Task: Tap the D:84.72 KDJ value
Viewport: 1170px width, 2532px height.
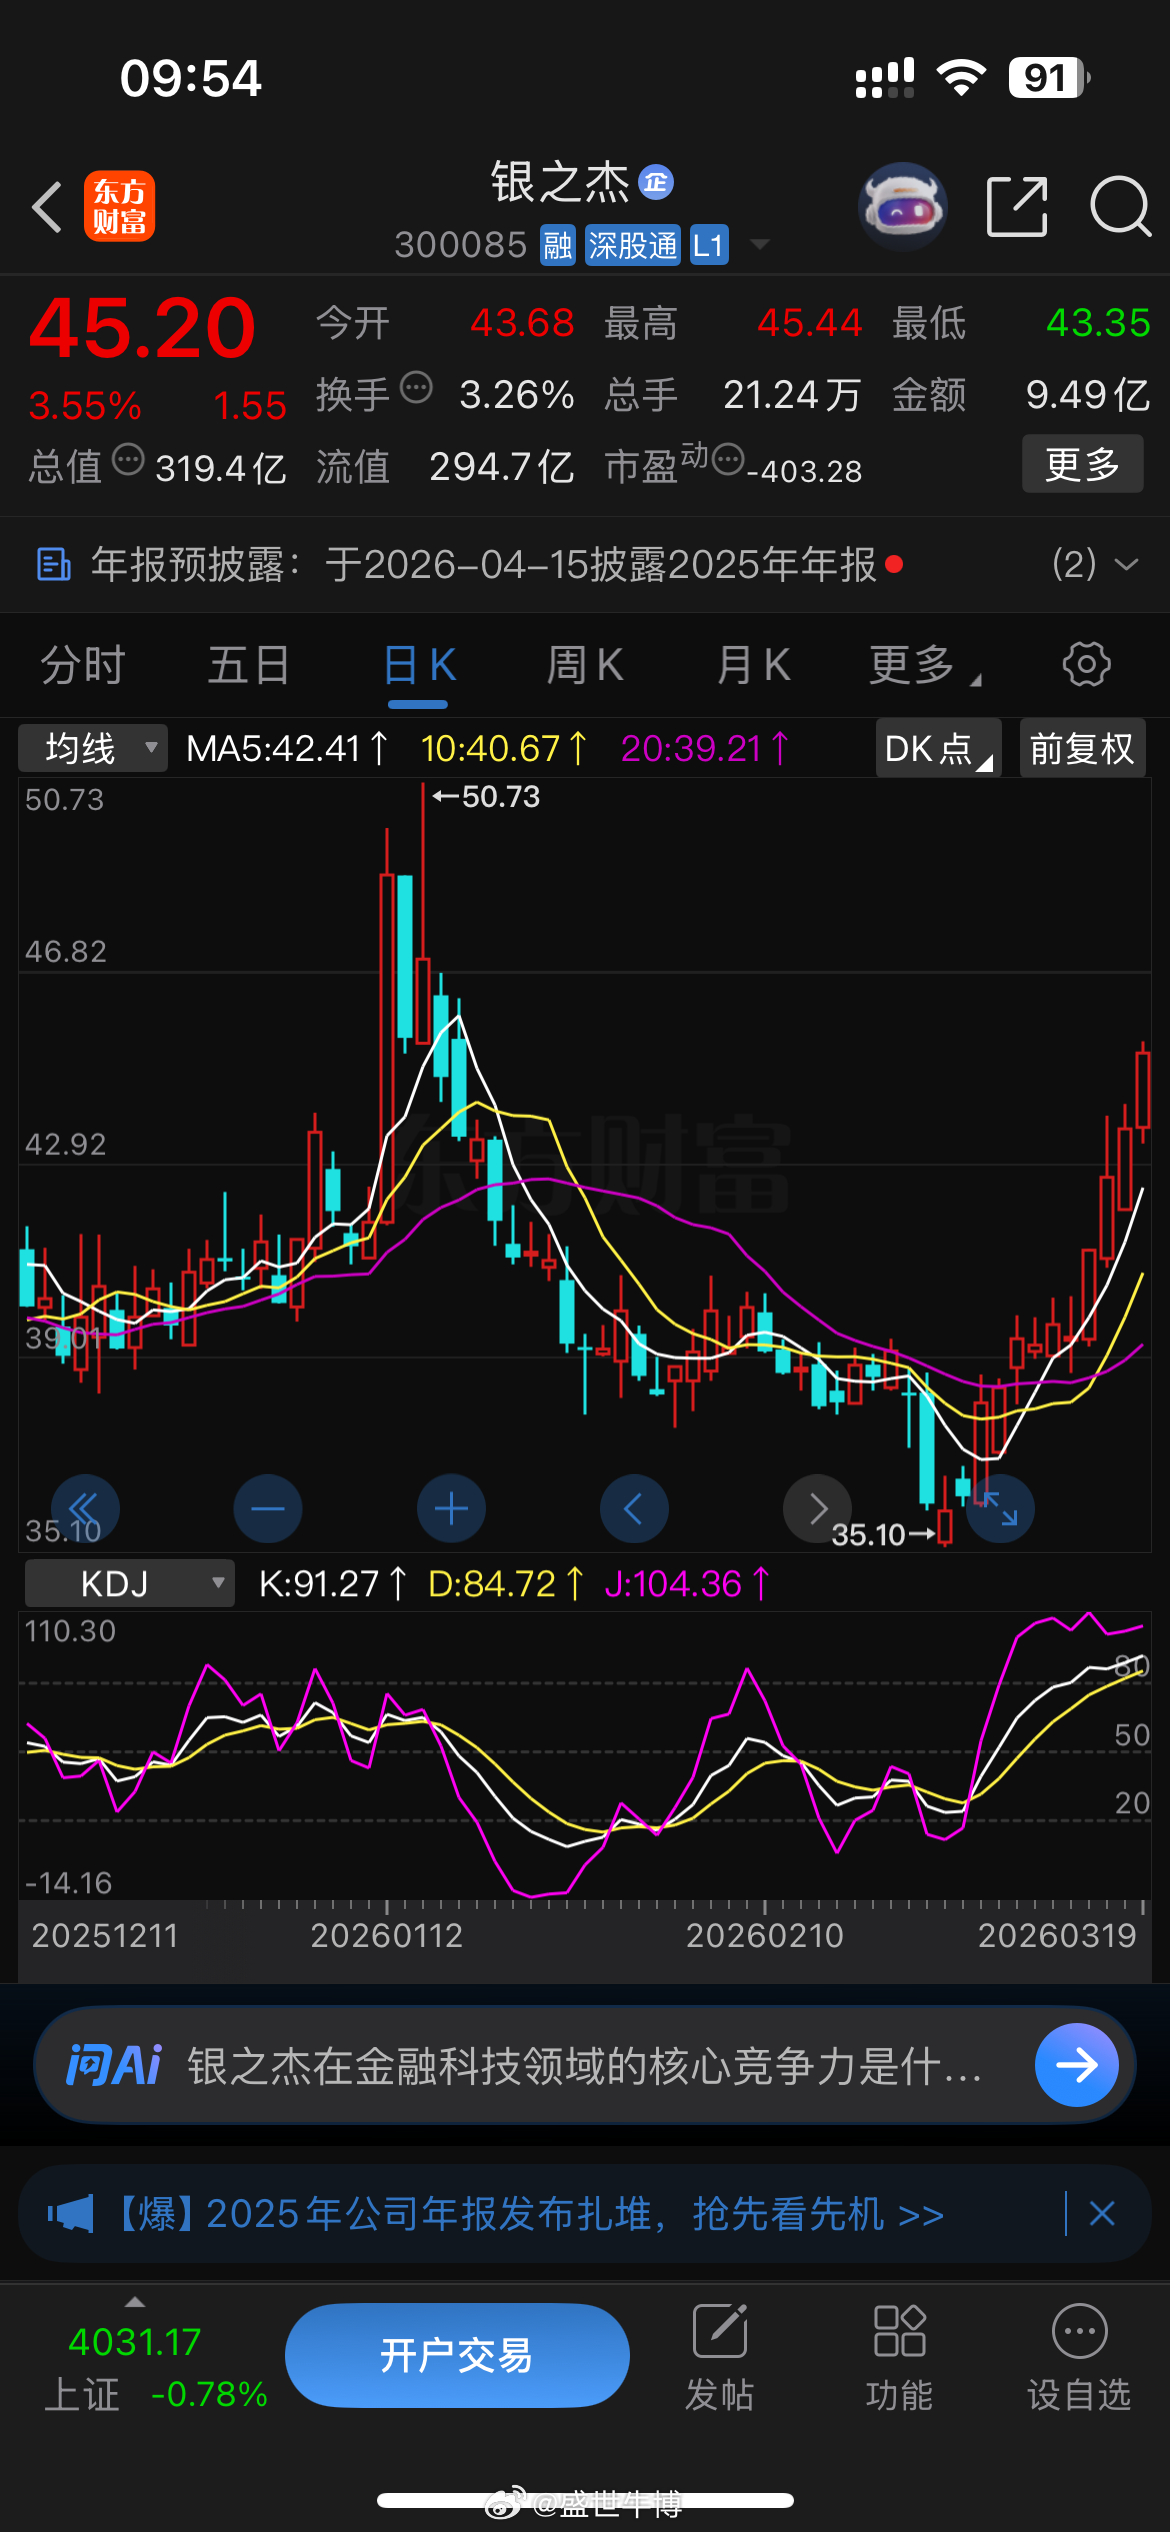Action: [507, 1583]
